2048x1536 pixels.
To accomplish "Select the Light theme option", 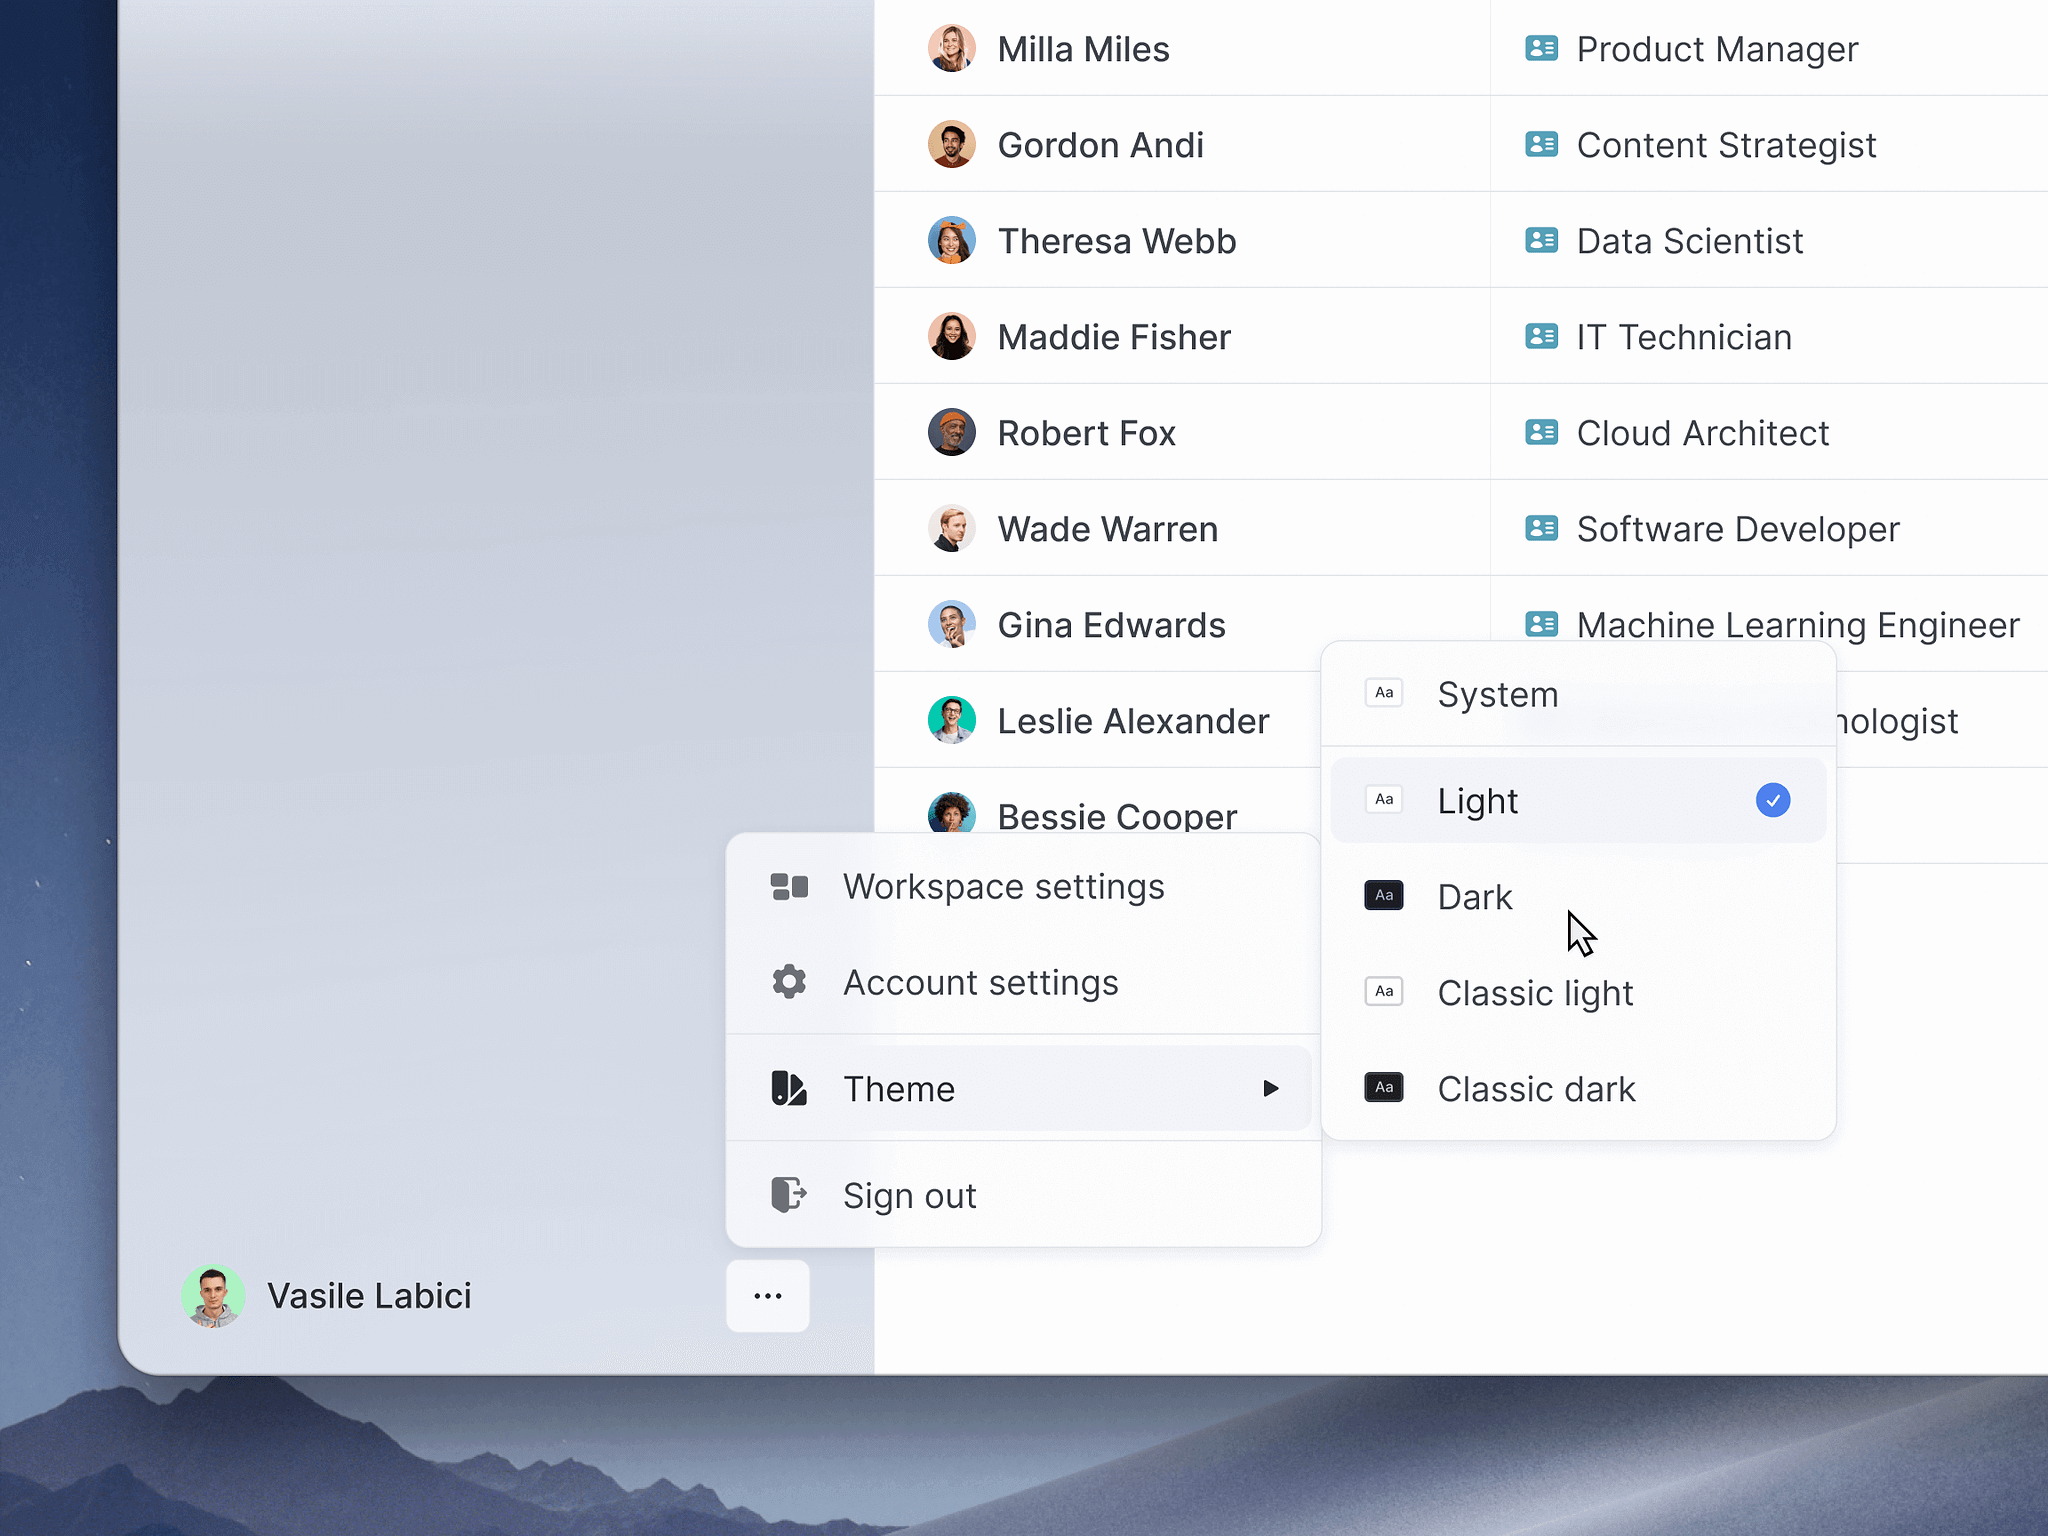I will (1477, 801).
